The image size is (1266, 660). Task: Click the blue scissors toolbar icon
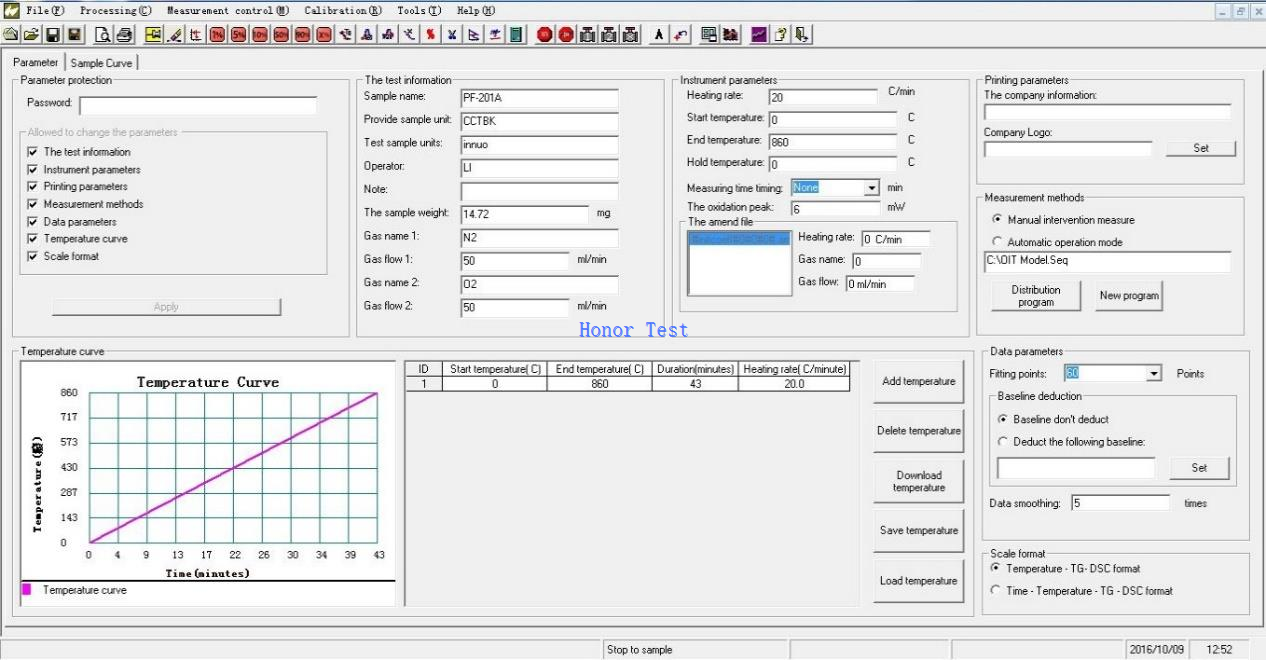click(451, 35)
